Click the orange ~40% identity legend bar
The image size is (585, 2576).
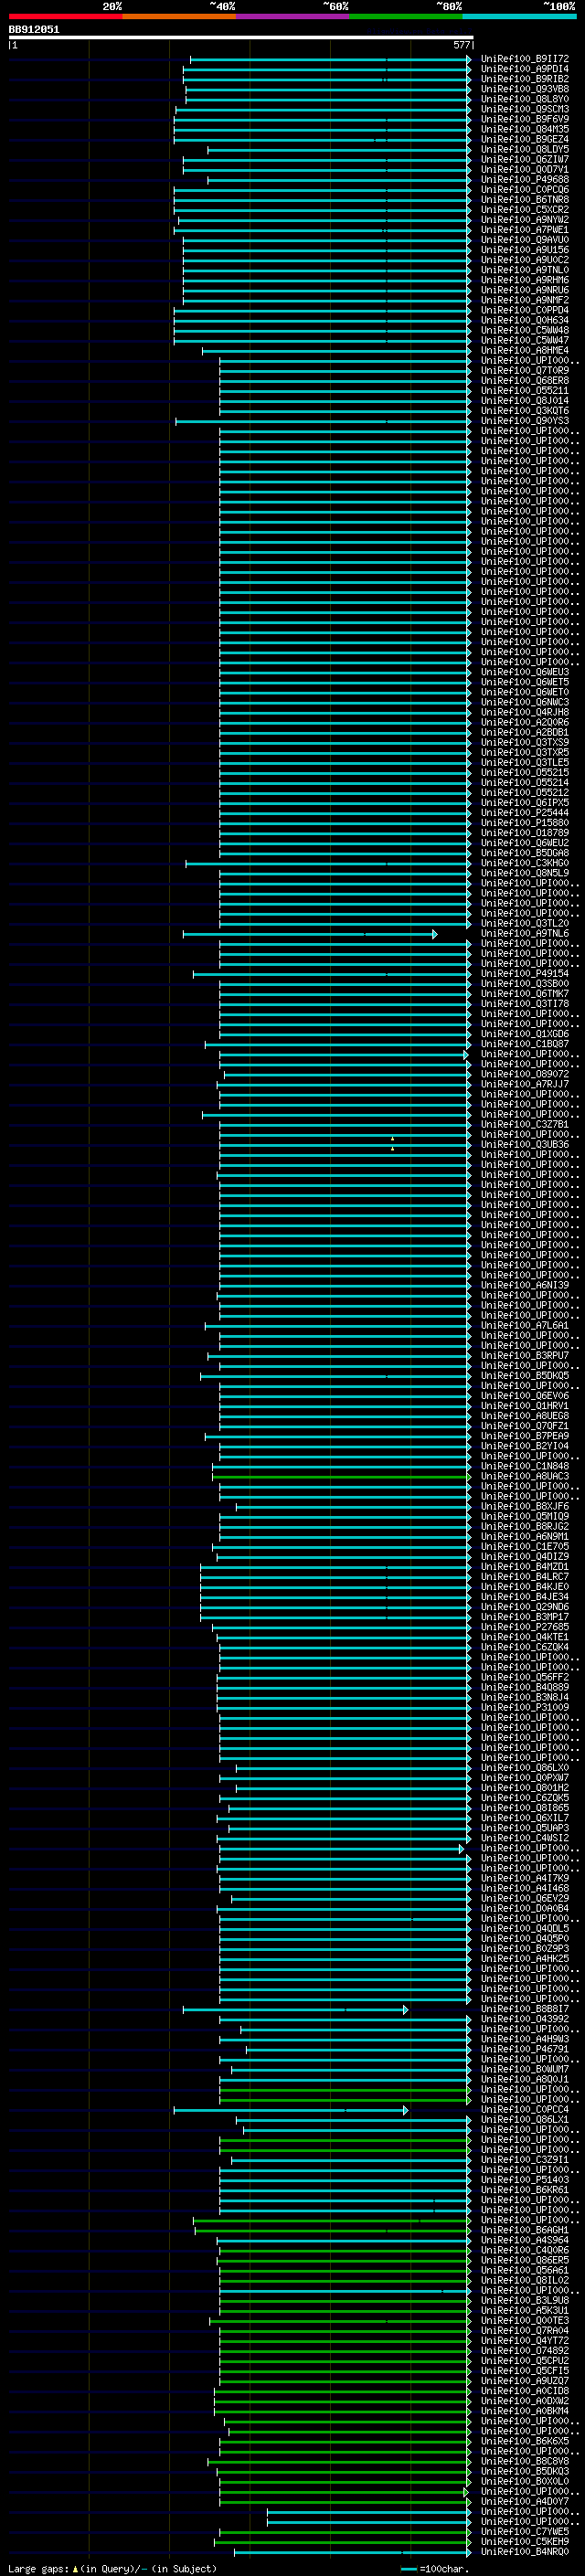click(x=179, y=16)
